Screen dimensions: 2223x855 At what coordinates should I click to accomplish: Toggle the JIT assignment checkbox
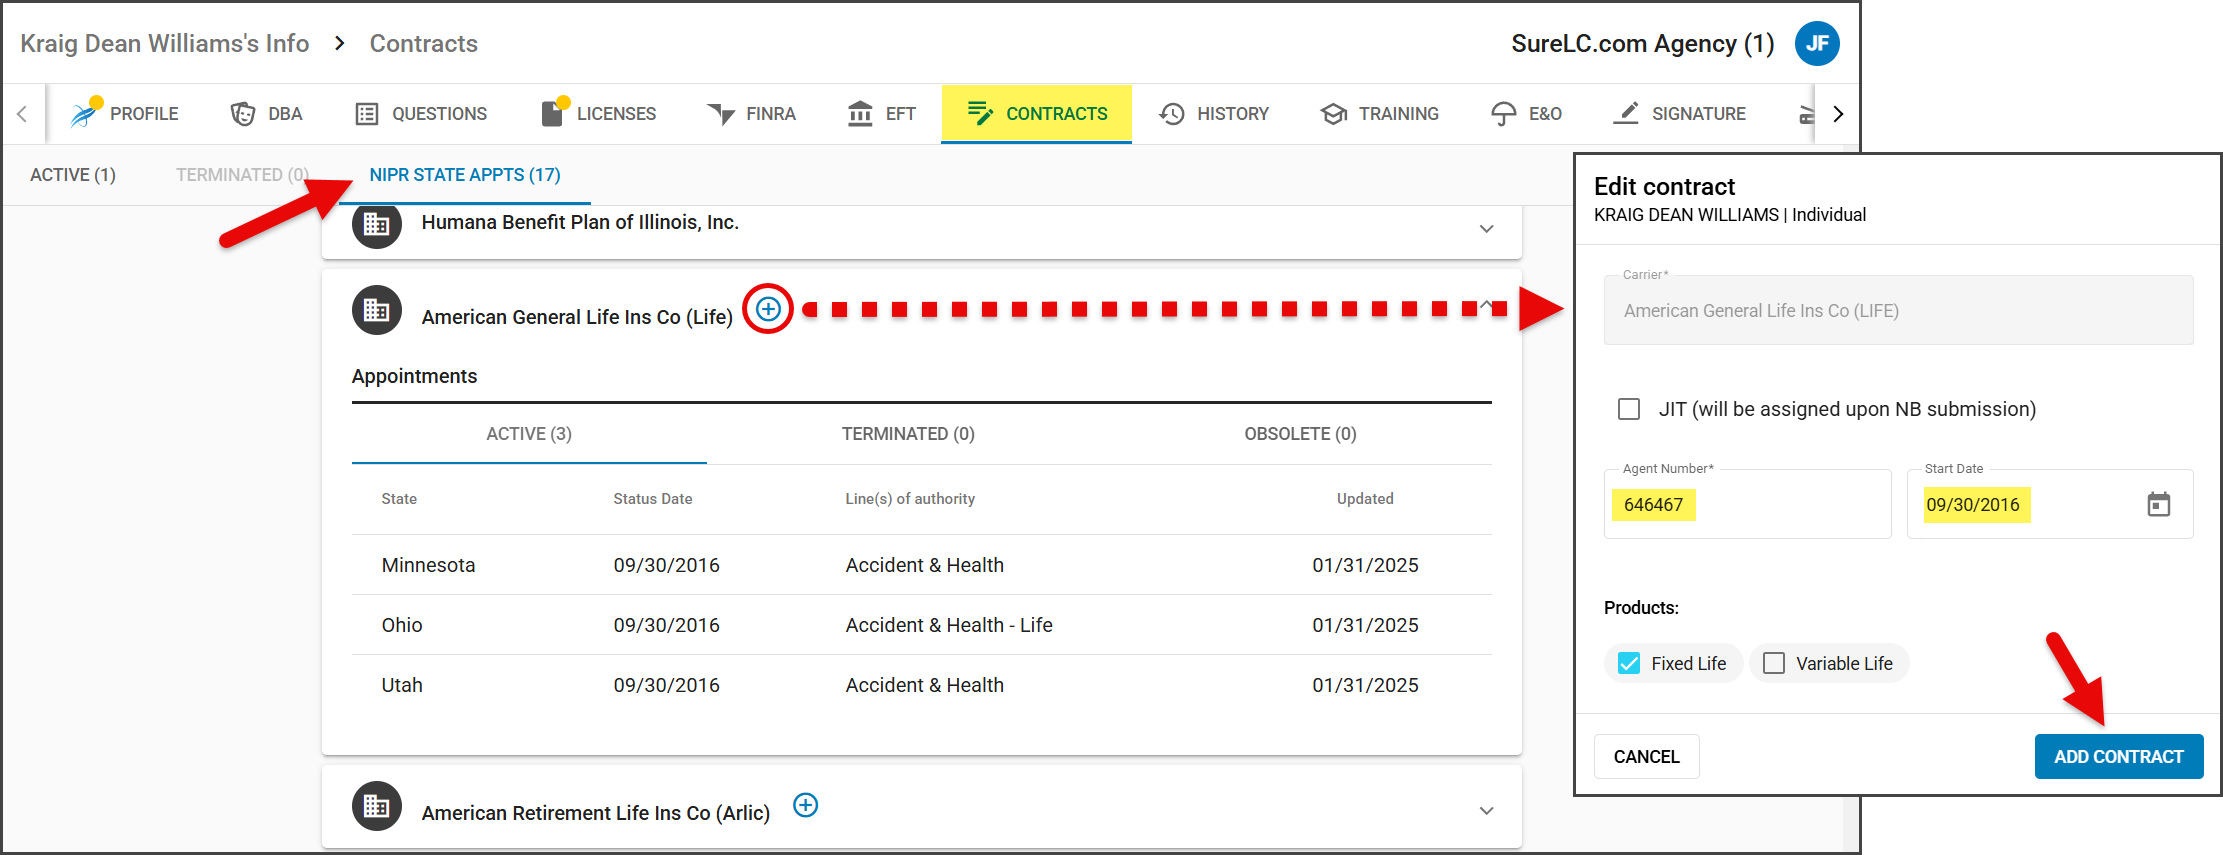(x=1629, y=409)
